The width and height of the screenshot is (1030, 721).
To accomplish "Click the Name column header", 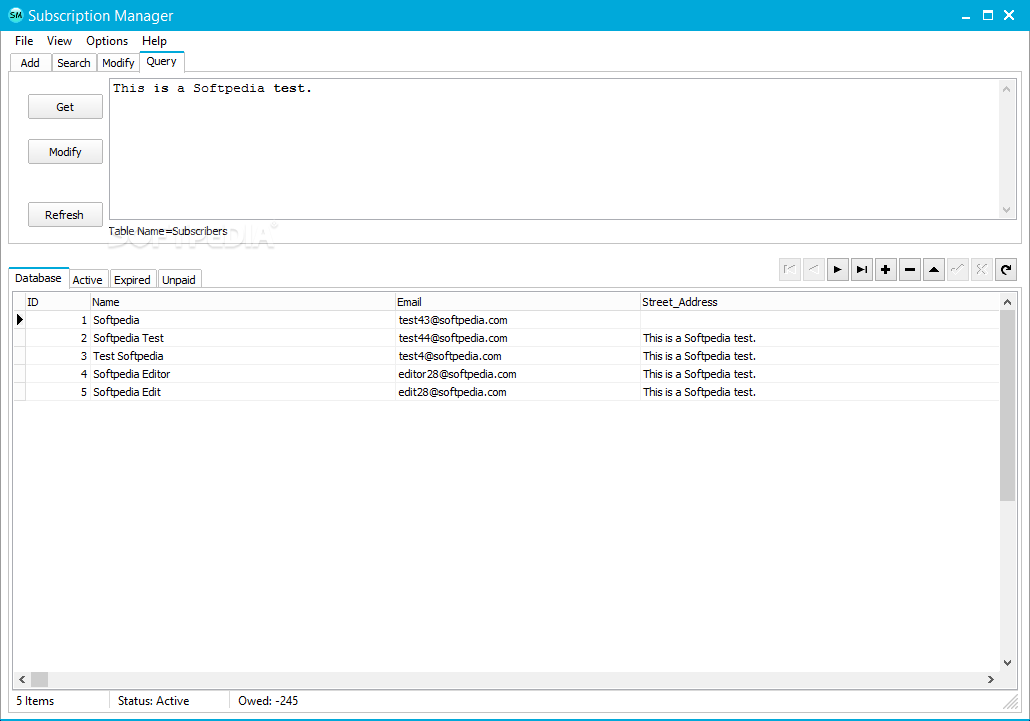I will coord(242,302).
